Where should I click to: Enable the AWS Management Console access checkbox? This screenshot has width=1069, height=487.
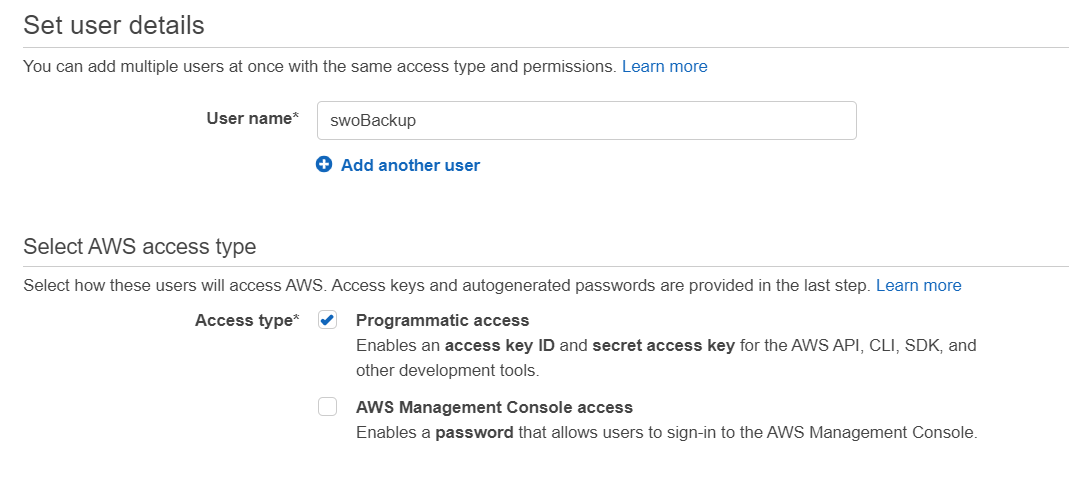coord(327,407)
